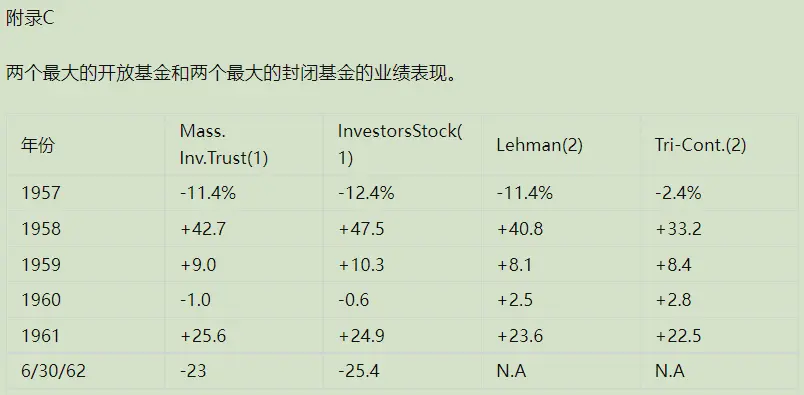Click the -1.0 value in 1960 row
804x395 pixels.
coord(195,300)
